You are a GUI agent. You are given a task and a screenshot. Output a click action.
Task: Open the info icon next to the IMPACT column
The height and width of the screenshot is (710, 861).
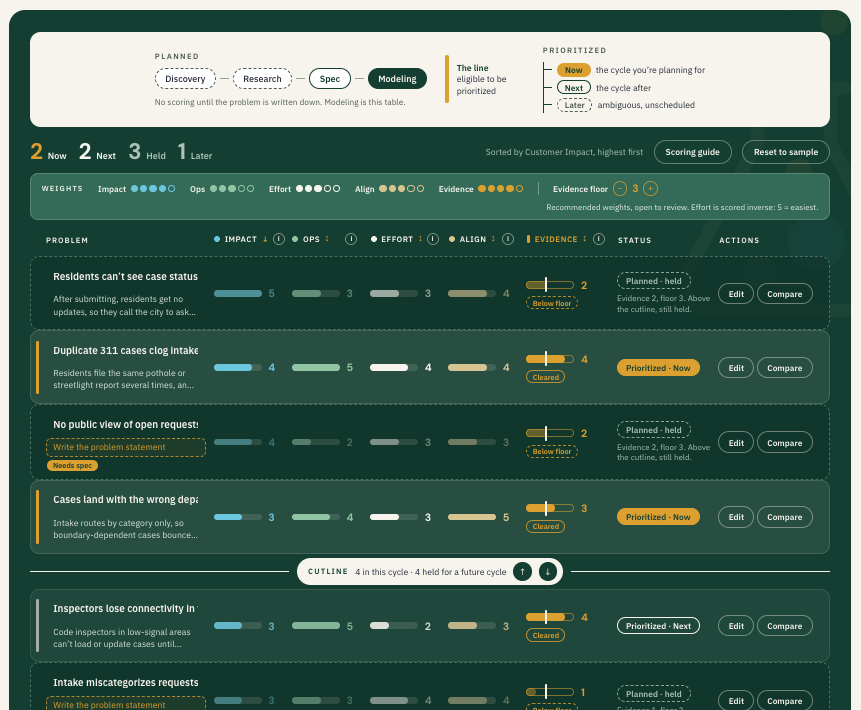coord(279,239)
